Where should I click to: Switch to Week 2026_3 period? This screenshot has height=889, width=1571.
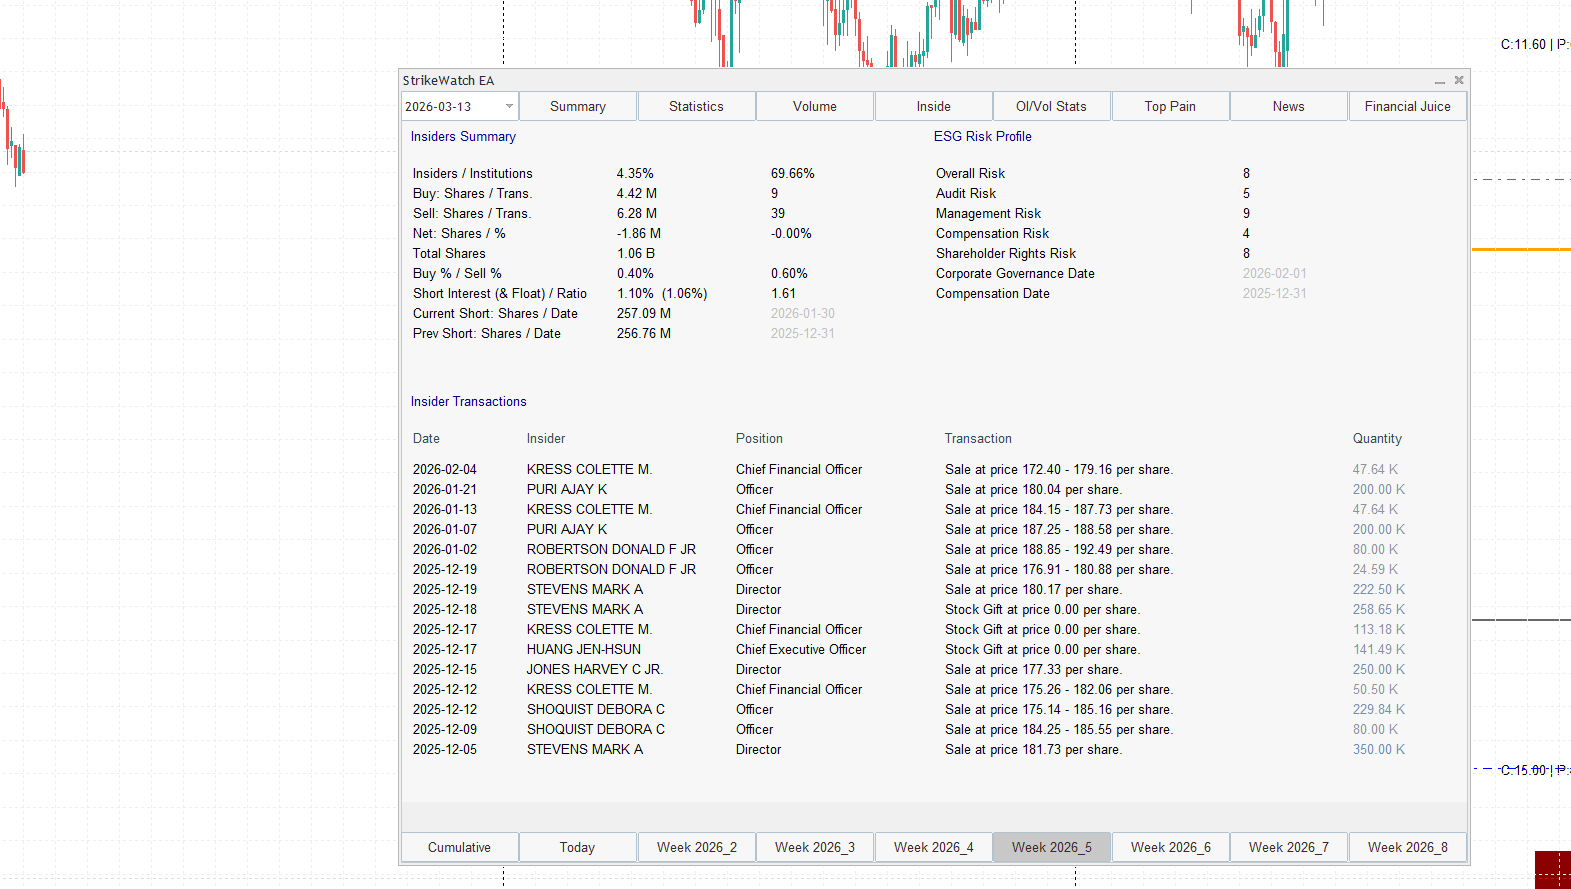[x=814, y=847]
